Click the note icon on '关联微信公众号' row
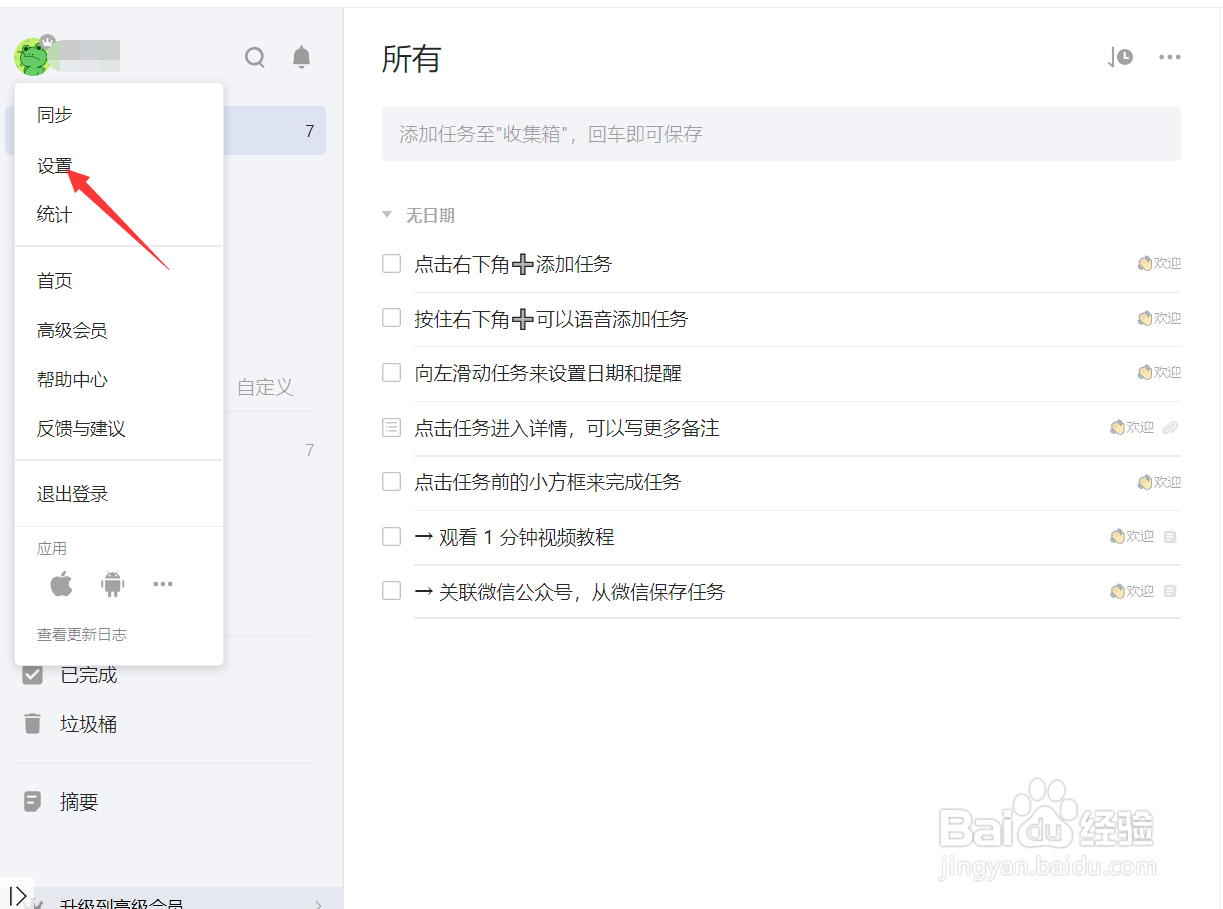The height and width of the screenshot is (909, 1223). [1171, 591]
